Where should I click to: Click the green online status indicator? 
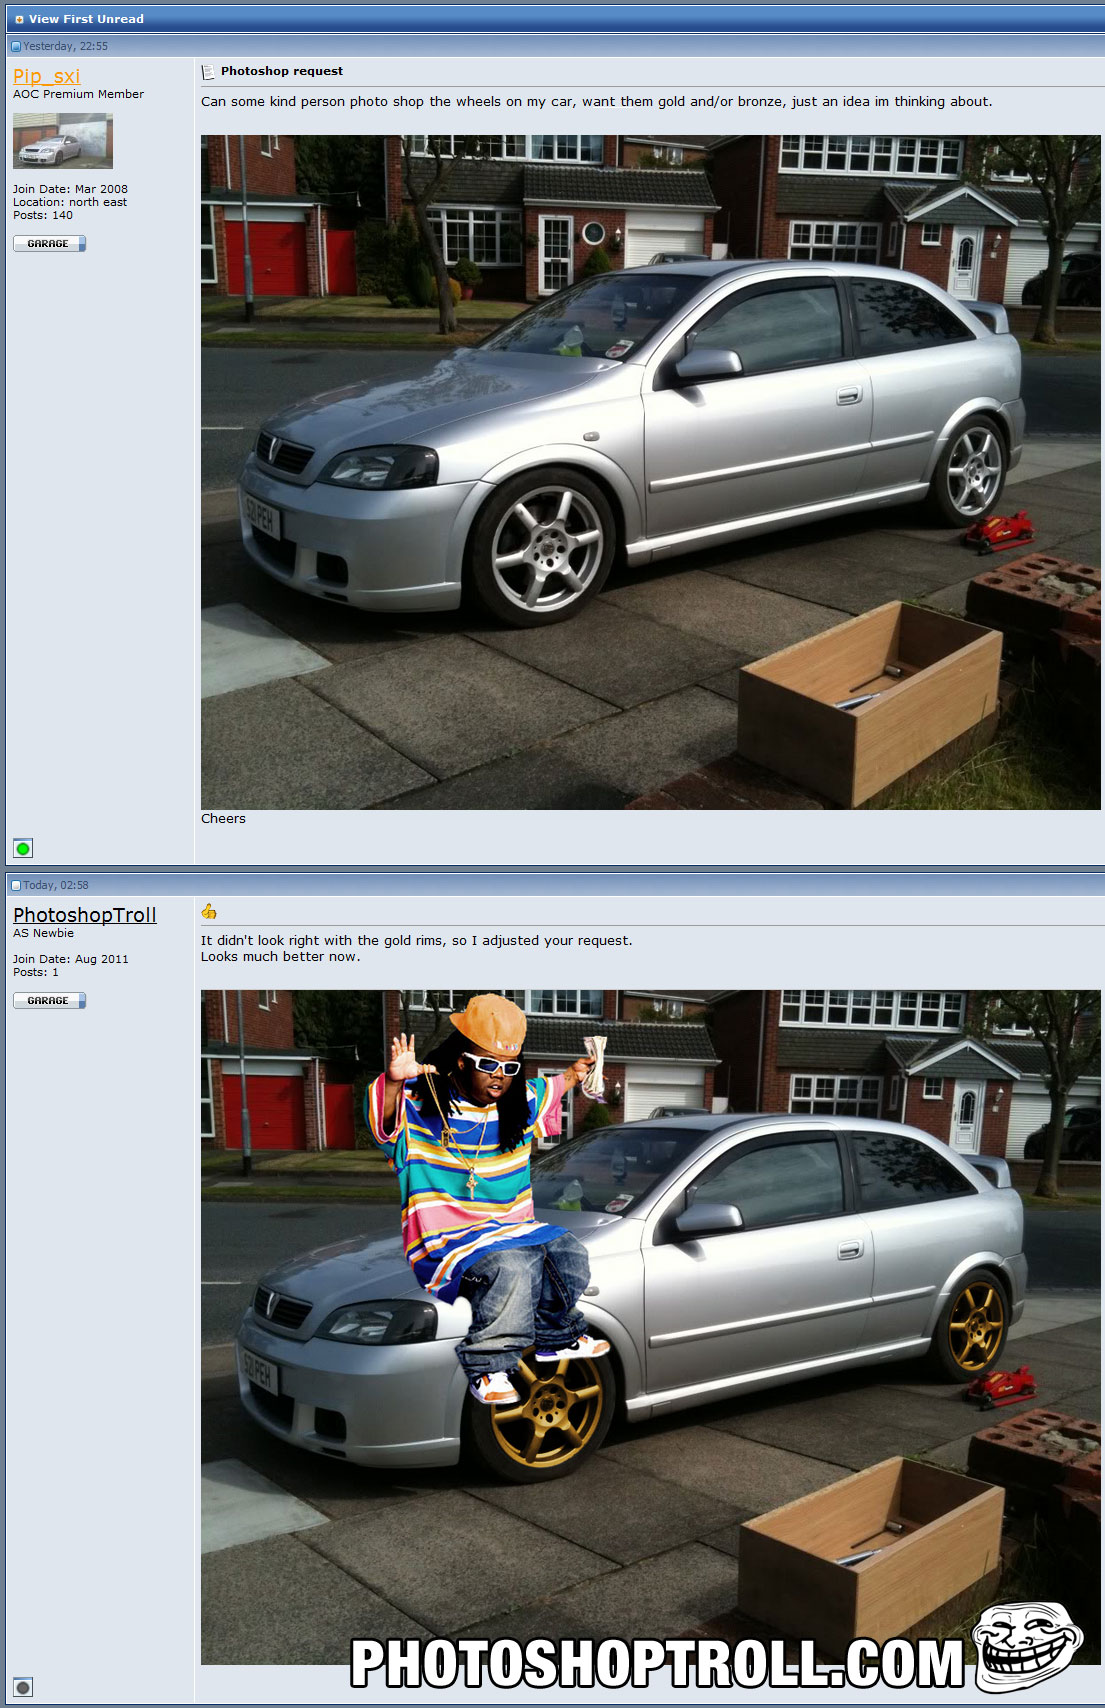click(23, 848)
